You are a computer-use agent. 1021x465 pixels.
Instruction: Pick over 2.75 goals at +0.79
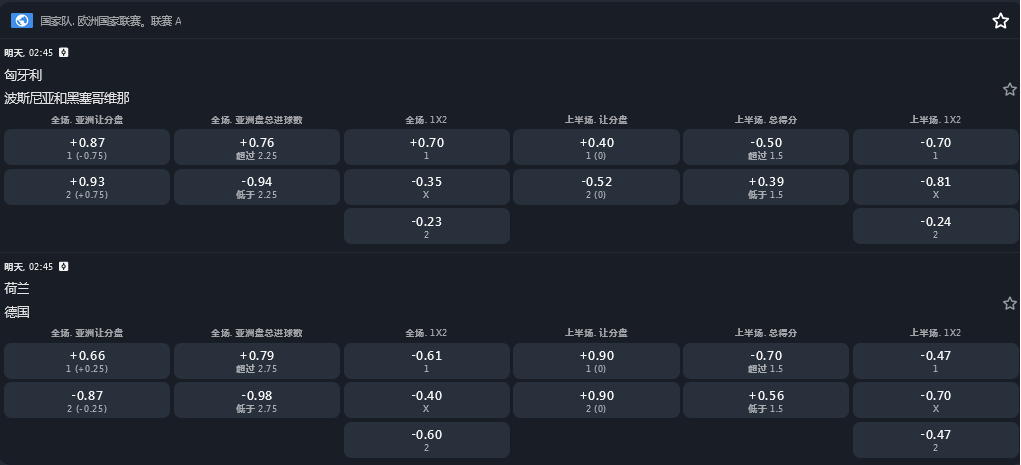(257, 361)
